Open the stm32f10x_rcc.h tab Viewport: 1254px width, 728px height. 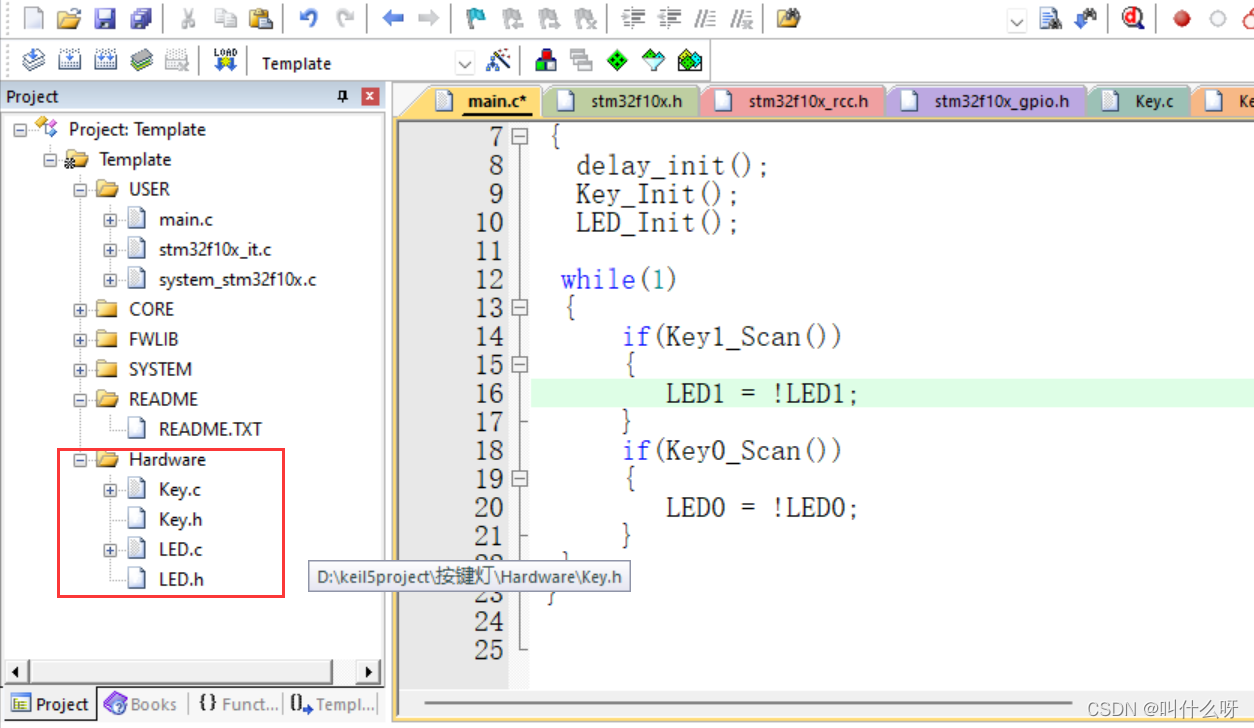(793, 101)
